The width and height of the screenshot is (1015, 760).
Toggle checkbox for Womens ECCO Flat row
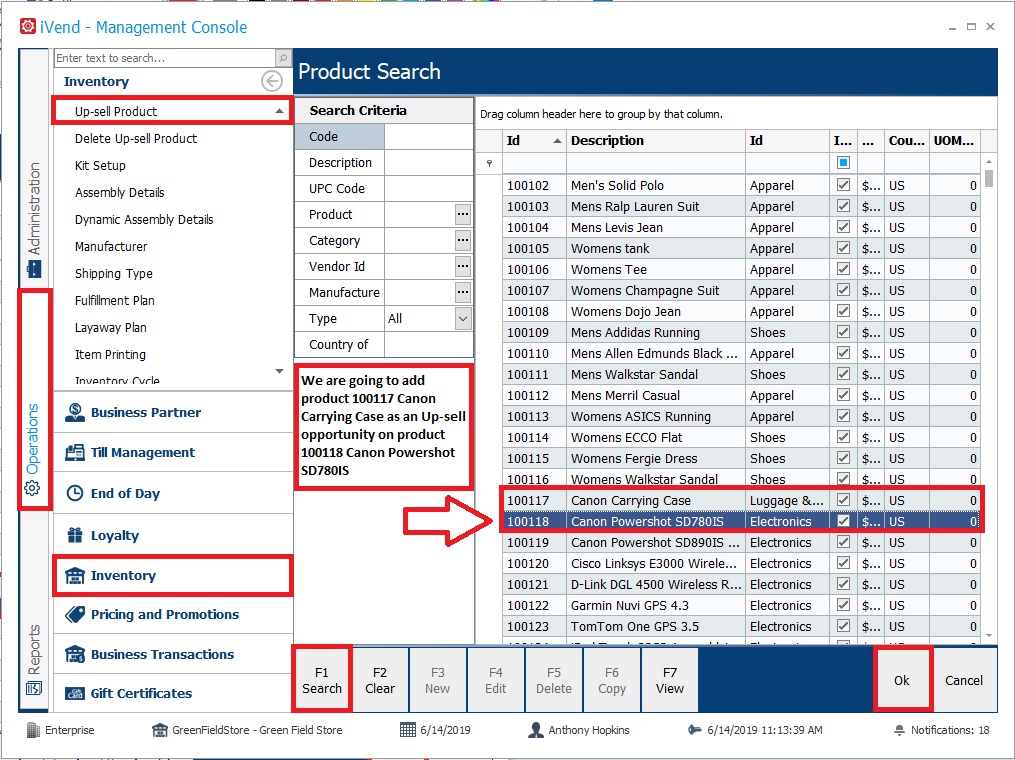[843, 437]
